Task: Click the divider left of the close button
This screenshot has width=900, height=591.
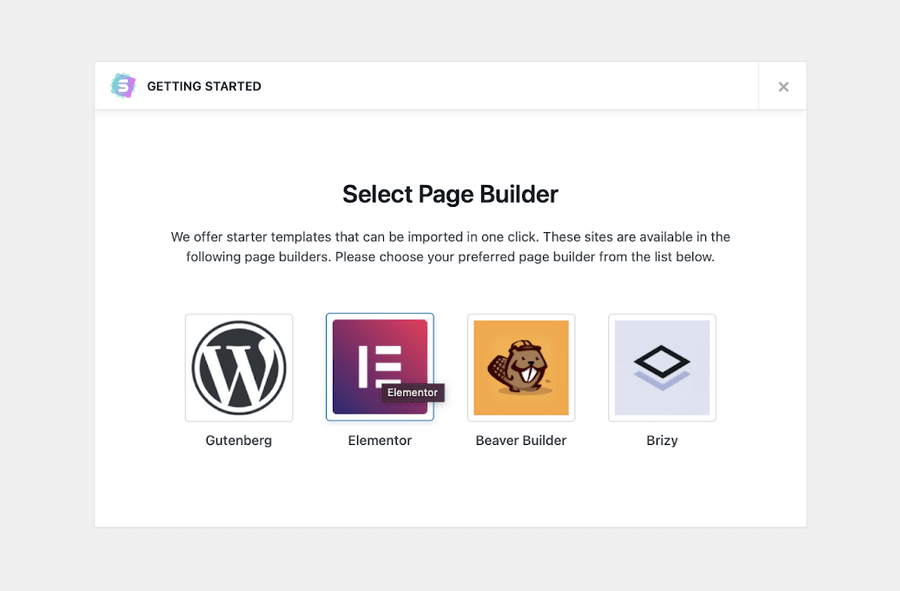Action: pos(758,86)
